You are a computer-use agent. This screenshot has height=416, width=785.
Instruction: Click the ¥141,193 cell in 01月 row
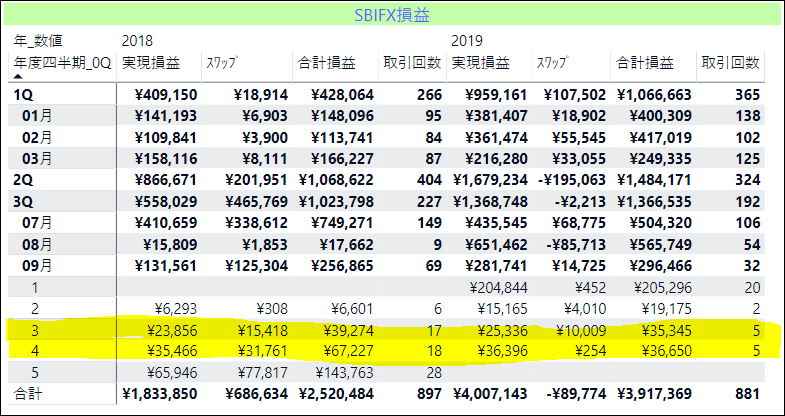pyautogui.click(x=166, y=116)
